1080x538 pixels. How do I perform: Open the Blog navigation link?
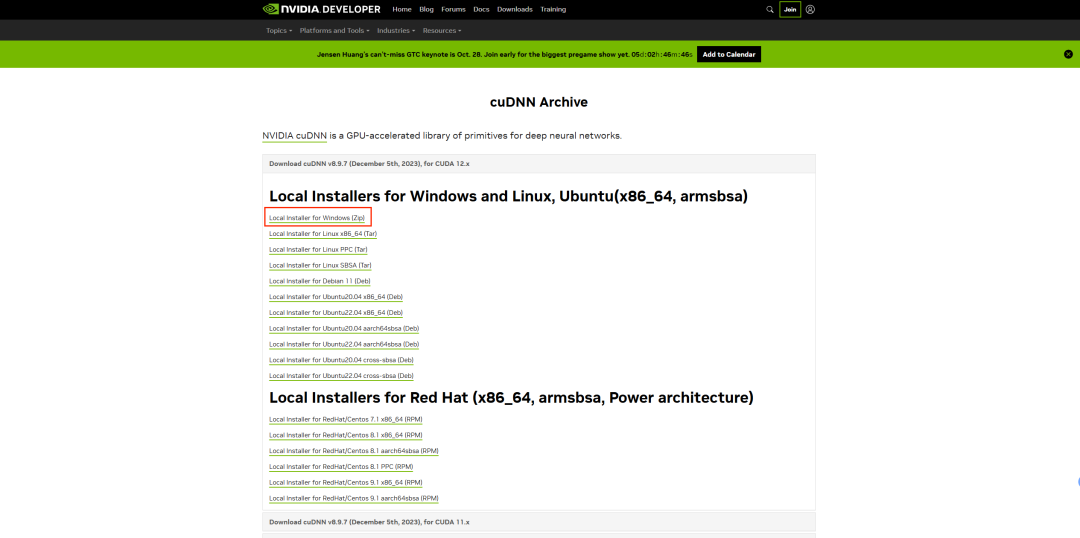(x=426, y=10)
